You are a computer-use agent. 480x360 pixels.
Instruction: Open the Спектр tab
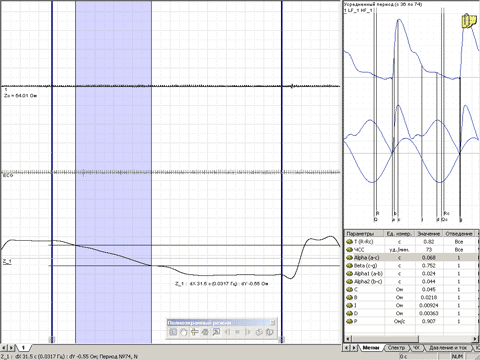point(396,348)
